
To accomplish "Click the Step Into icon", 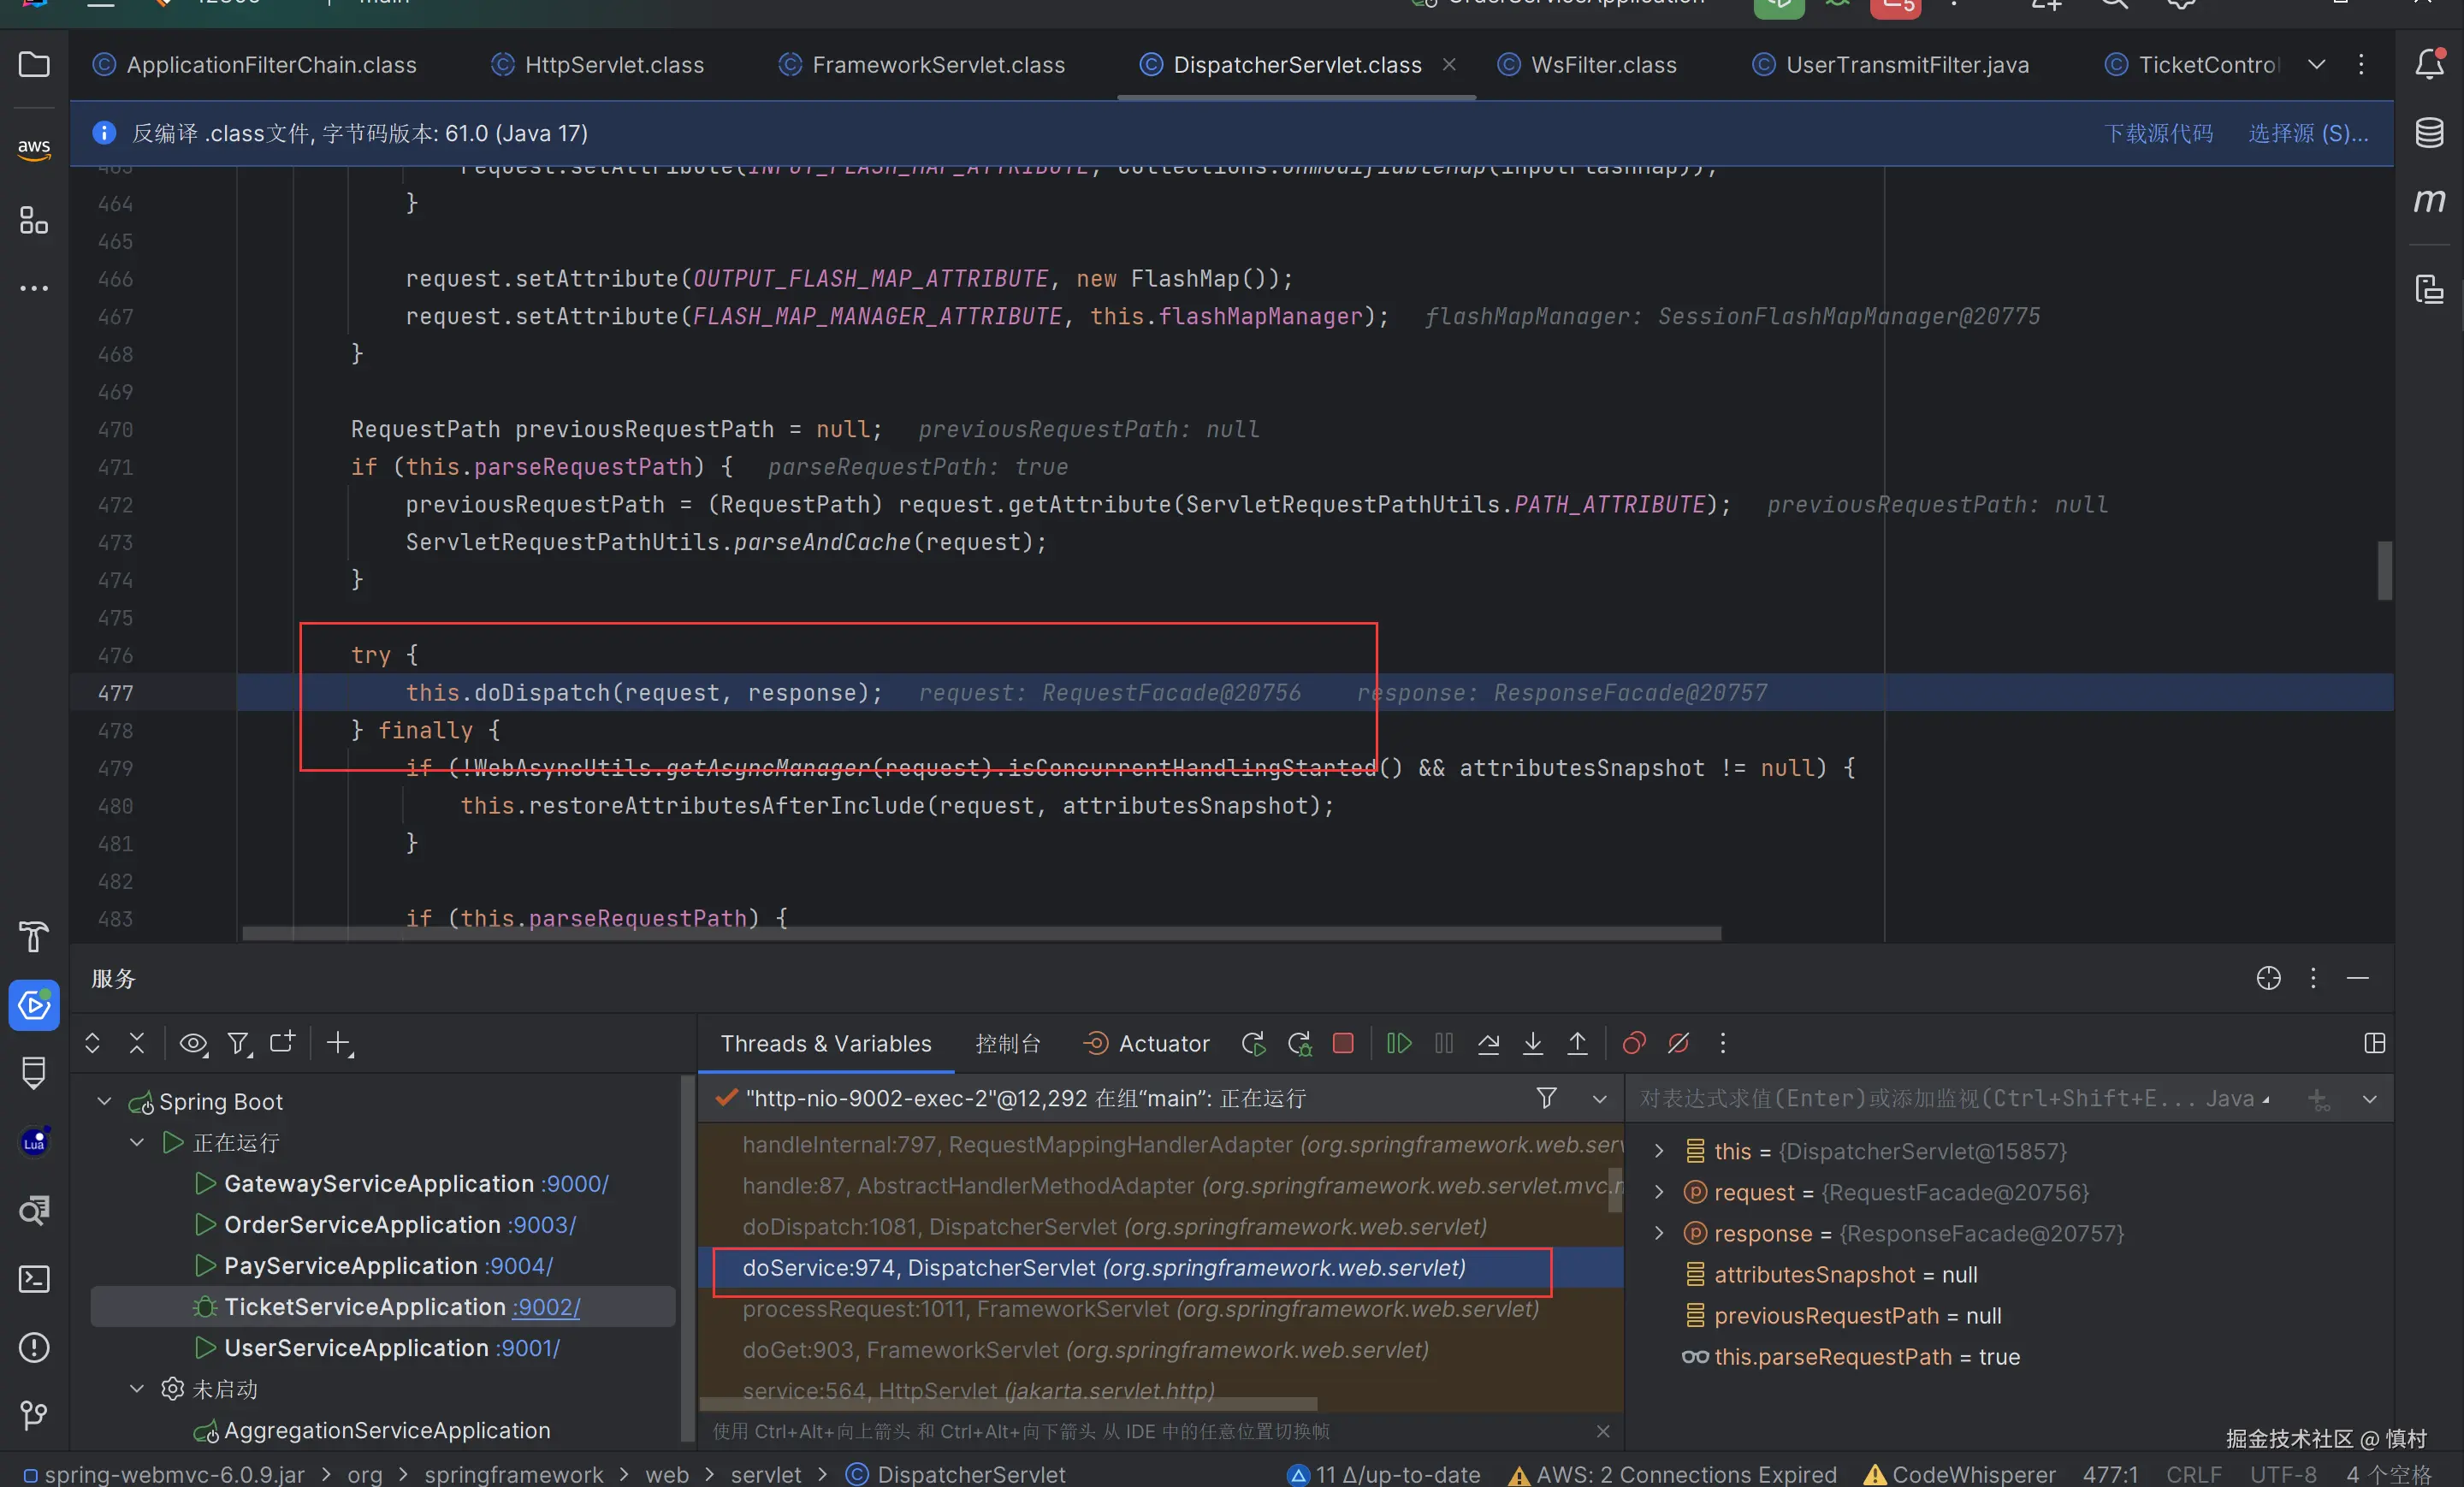I will tap(1532, 1044).
